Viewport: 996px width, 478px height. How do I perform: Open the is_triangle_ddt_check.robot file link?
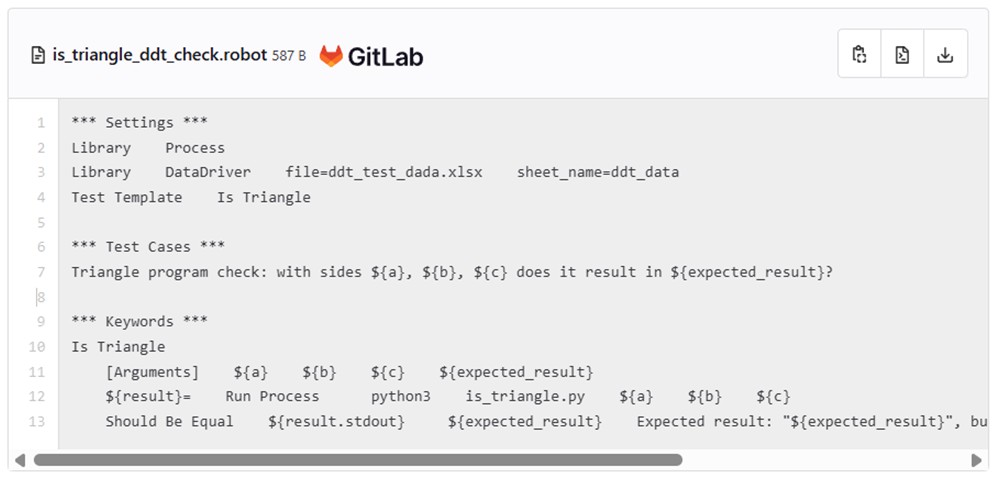pyautogui.click(x=159, y=56)
